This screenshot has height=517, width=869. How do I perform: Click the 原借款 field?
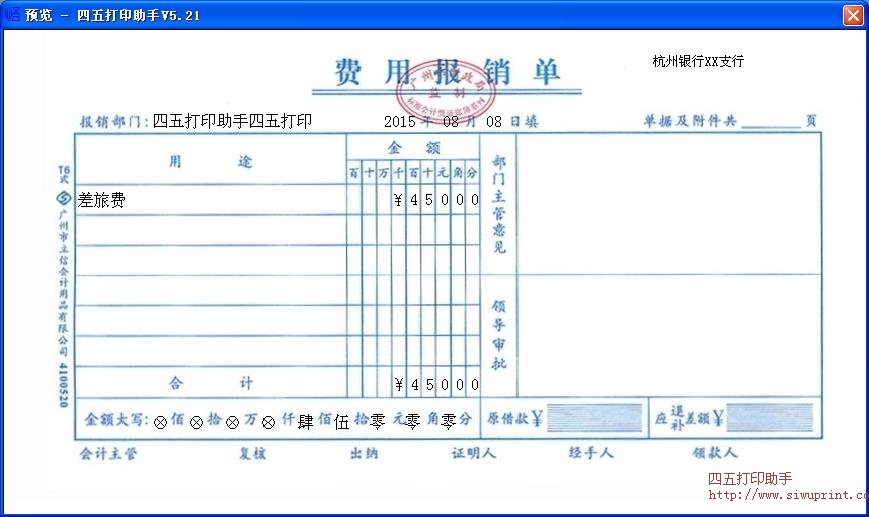[x=594, y=418]
